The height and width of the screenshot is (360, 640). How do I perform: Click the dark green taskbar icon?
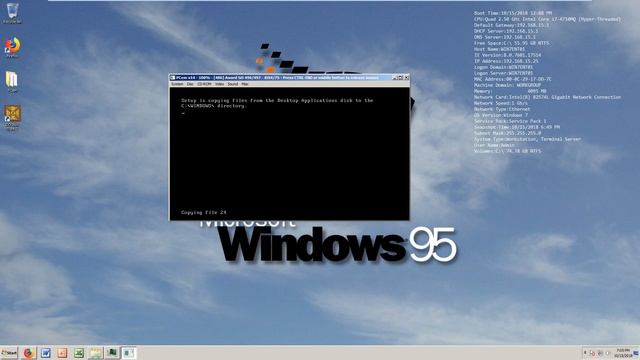pyautogui.click(x=112, y=353)
